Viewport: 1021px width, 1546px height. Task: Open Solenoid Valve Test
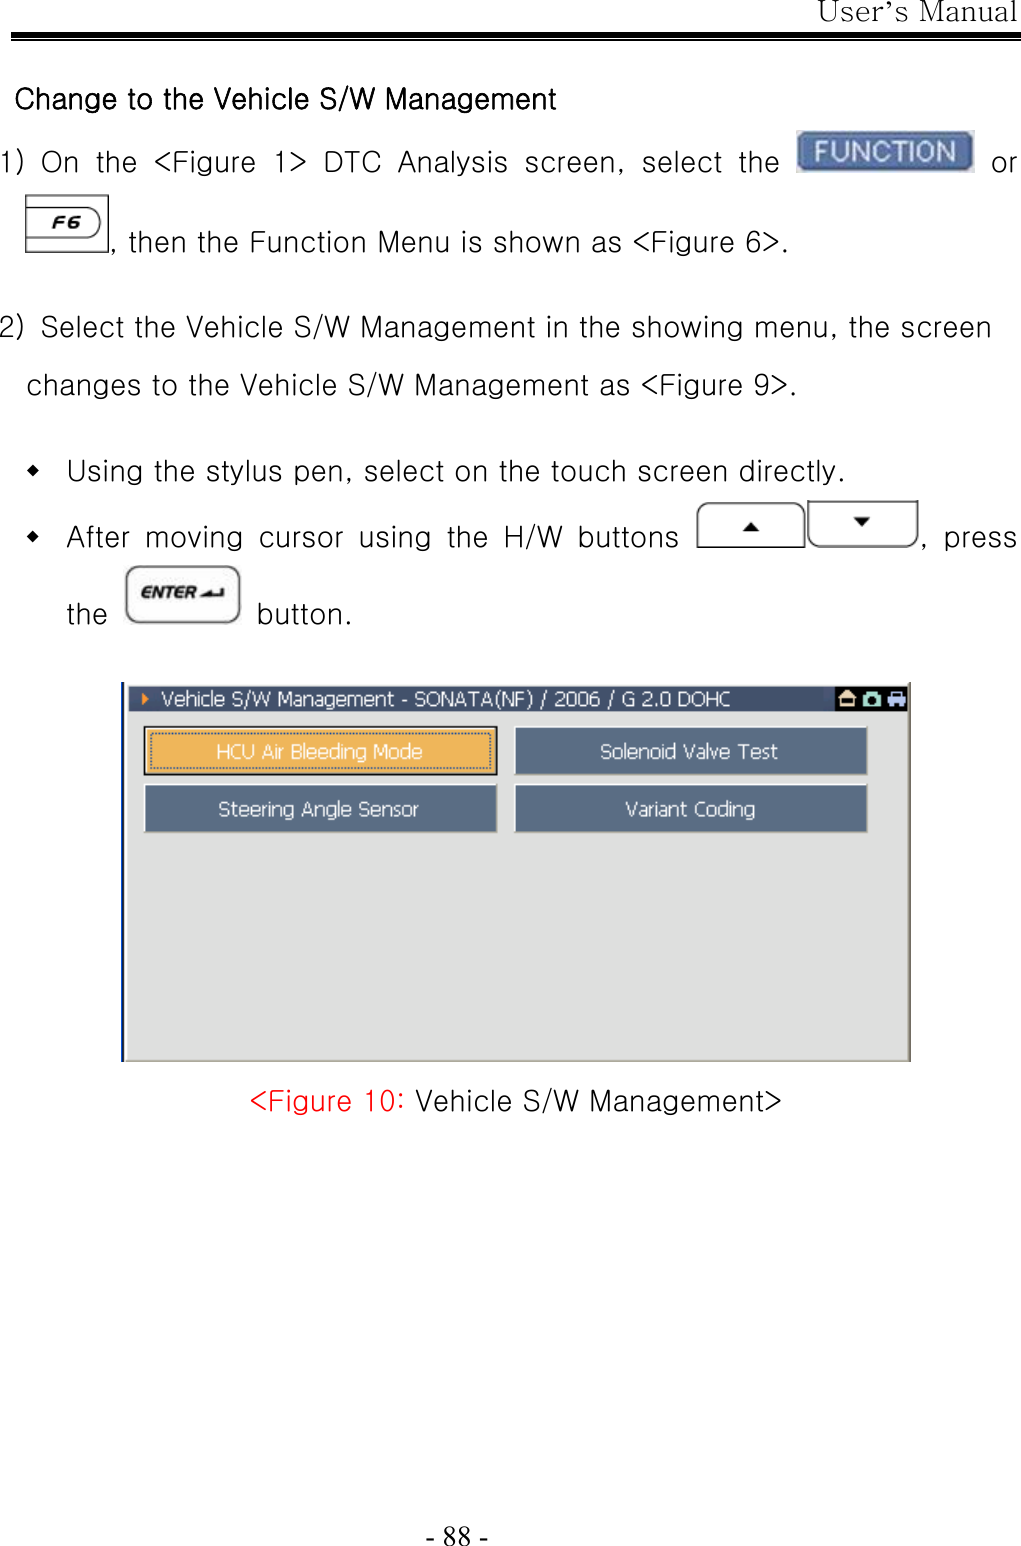(x=690, y=751)
